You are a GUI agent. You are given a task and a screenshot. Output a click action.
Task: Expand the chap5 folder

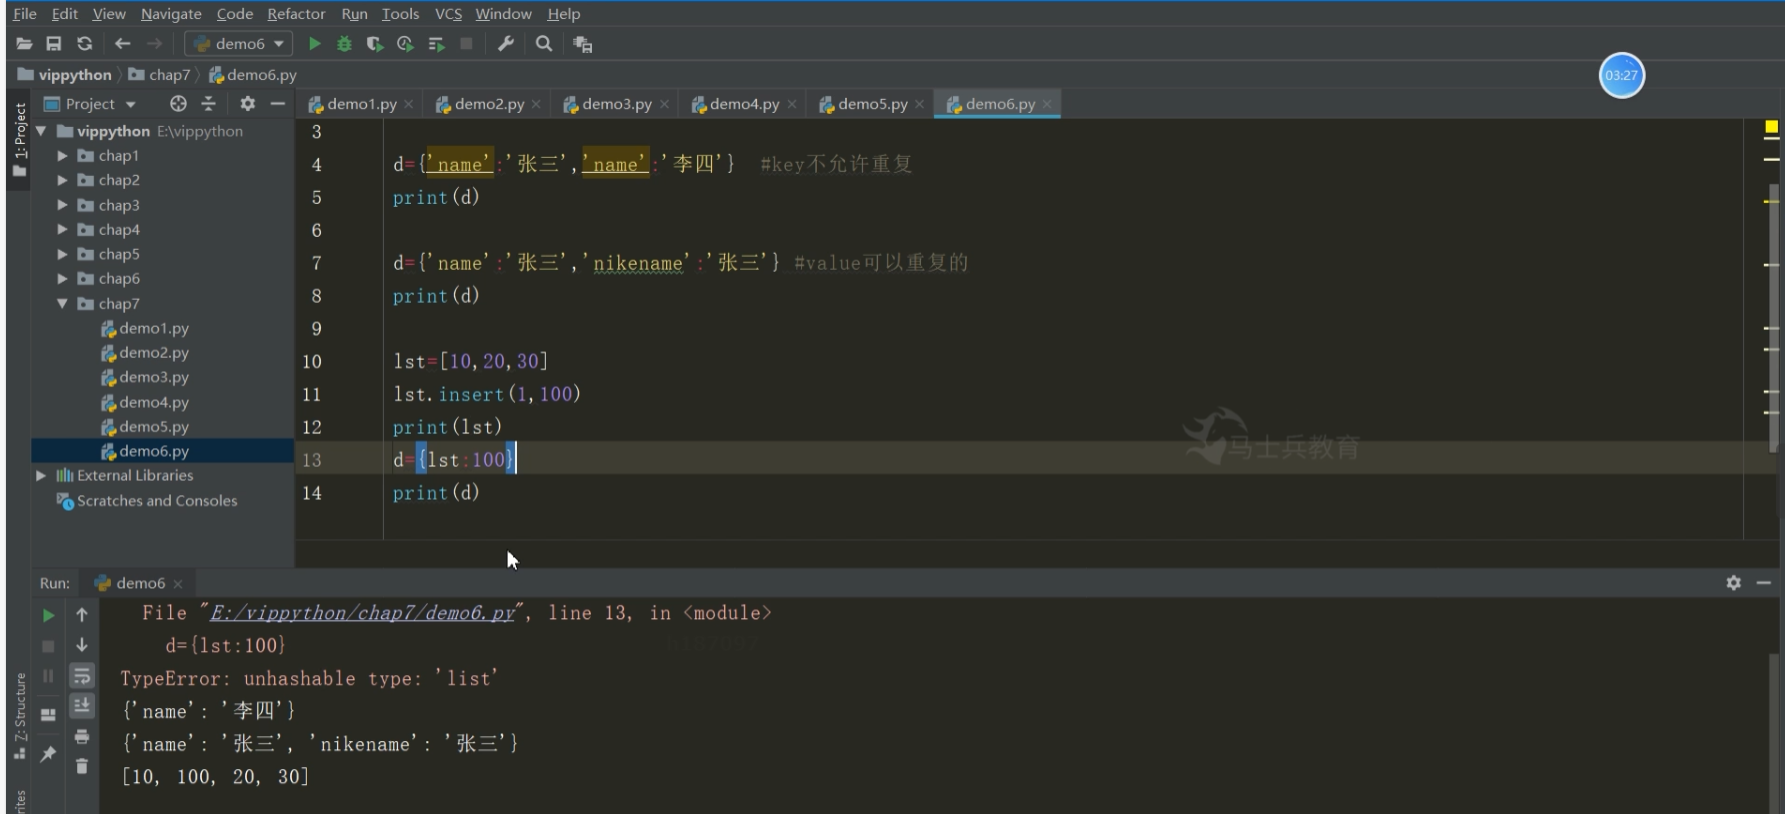[x=62, y=254]
